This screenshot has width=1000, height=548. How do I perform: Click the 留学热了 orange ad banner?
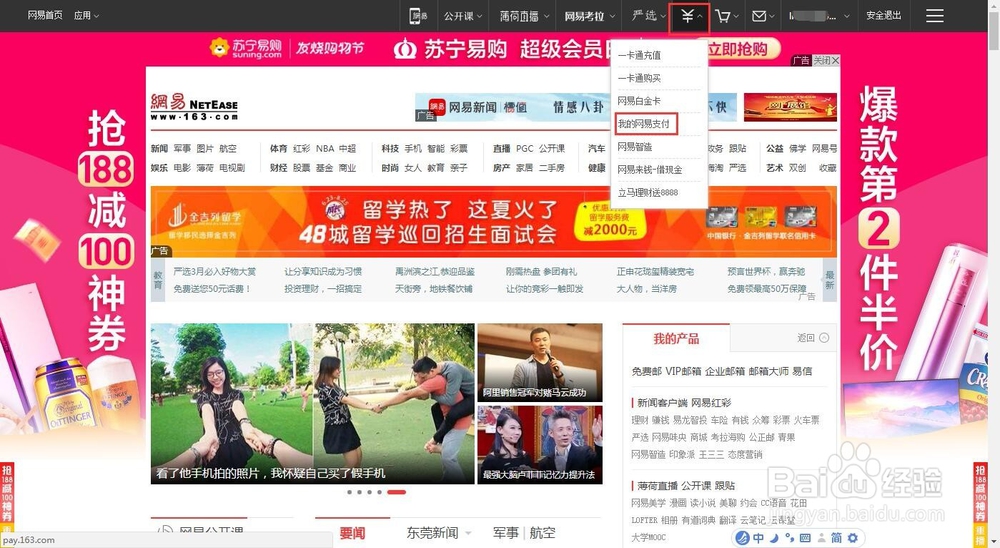coord(494,221)
